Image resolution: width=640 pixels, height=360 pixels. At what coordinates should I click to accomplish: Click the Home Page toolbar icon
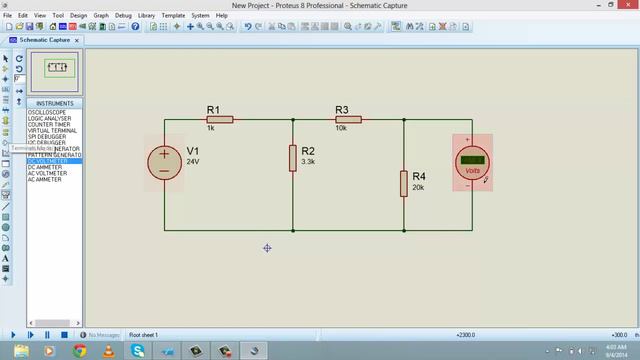53,27
